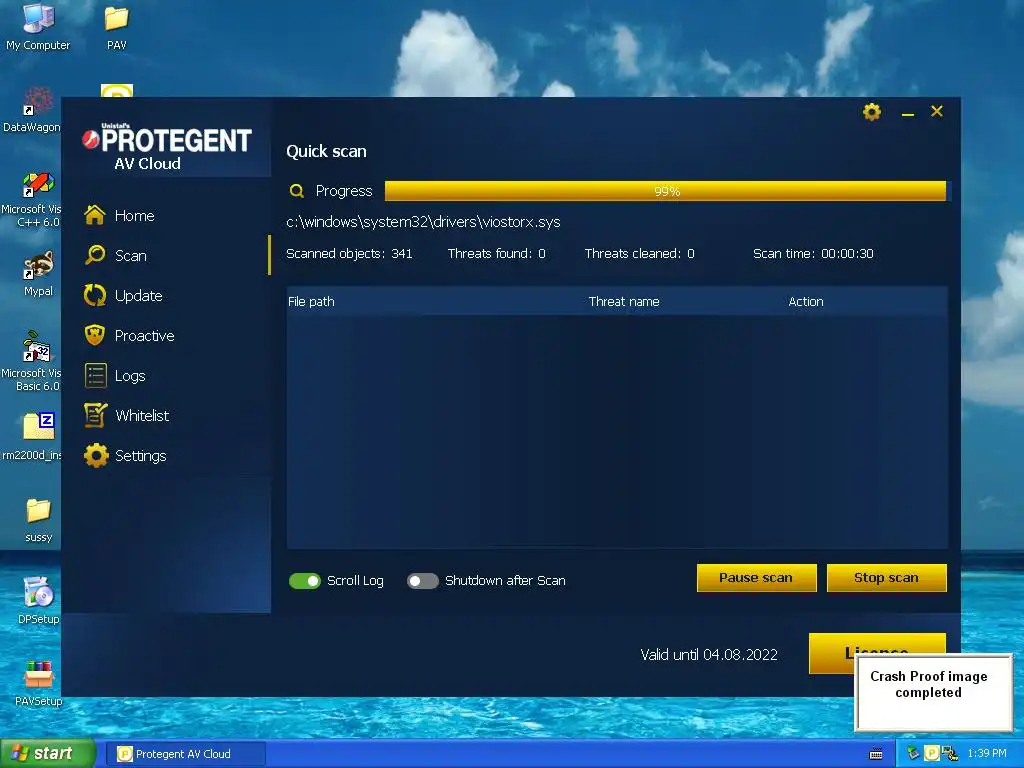Click the magnifier icon beside Progress
The image size is (1024, 768).
click(x=296, y=191)
